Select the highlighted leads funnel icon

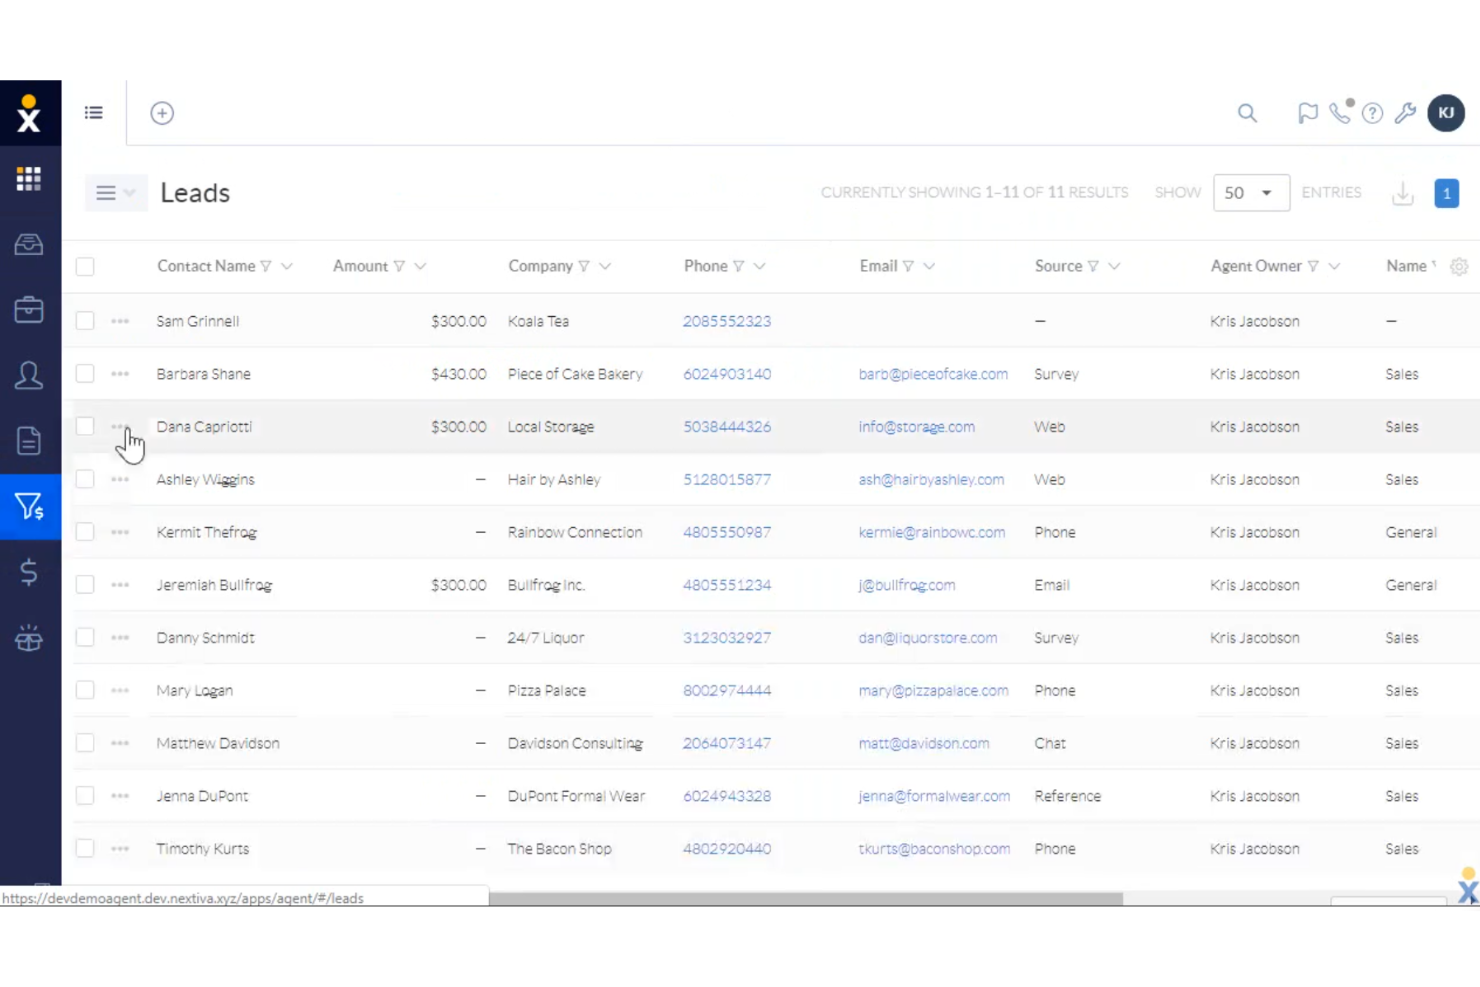[x=29, y=507]
